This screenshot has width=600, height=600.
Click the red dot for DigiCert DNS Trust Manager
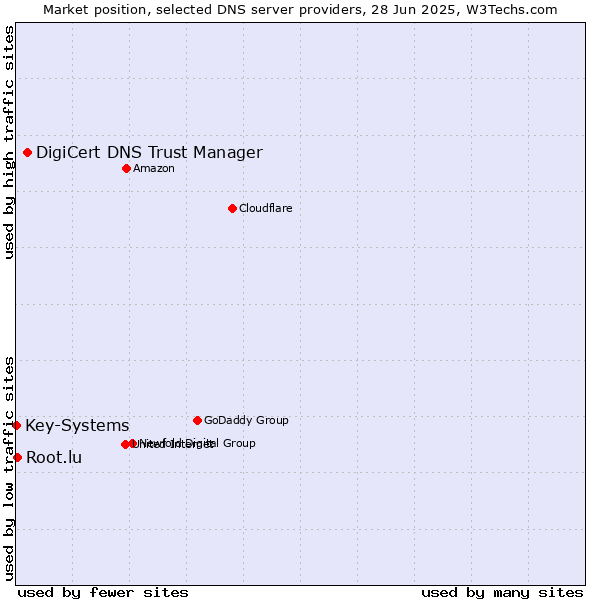click(28, 153)
